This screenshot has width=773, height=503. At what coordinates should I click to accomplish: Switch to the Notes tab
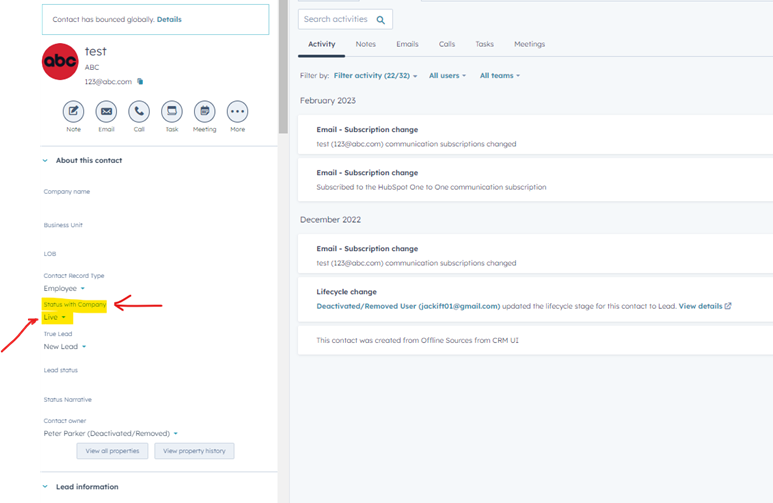tap(365, 44)
